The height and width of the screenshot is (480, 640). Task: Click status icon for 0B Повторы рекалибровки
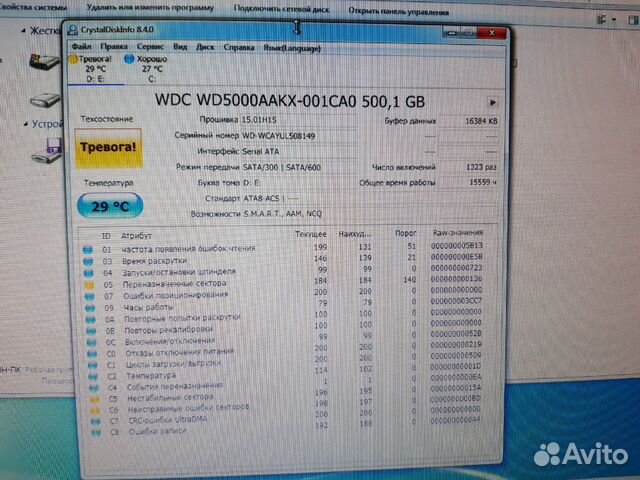(91, 331)
